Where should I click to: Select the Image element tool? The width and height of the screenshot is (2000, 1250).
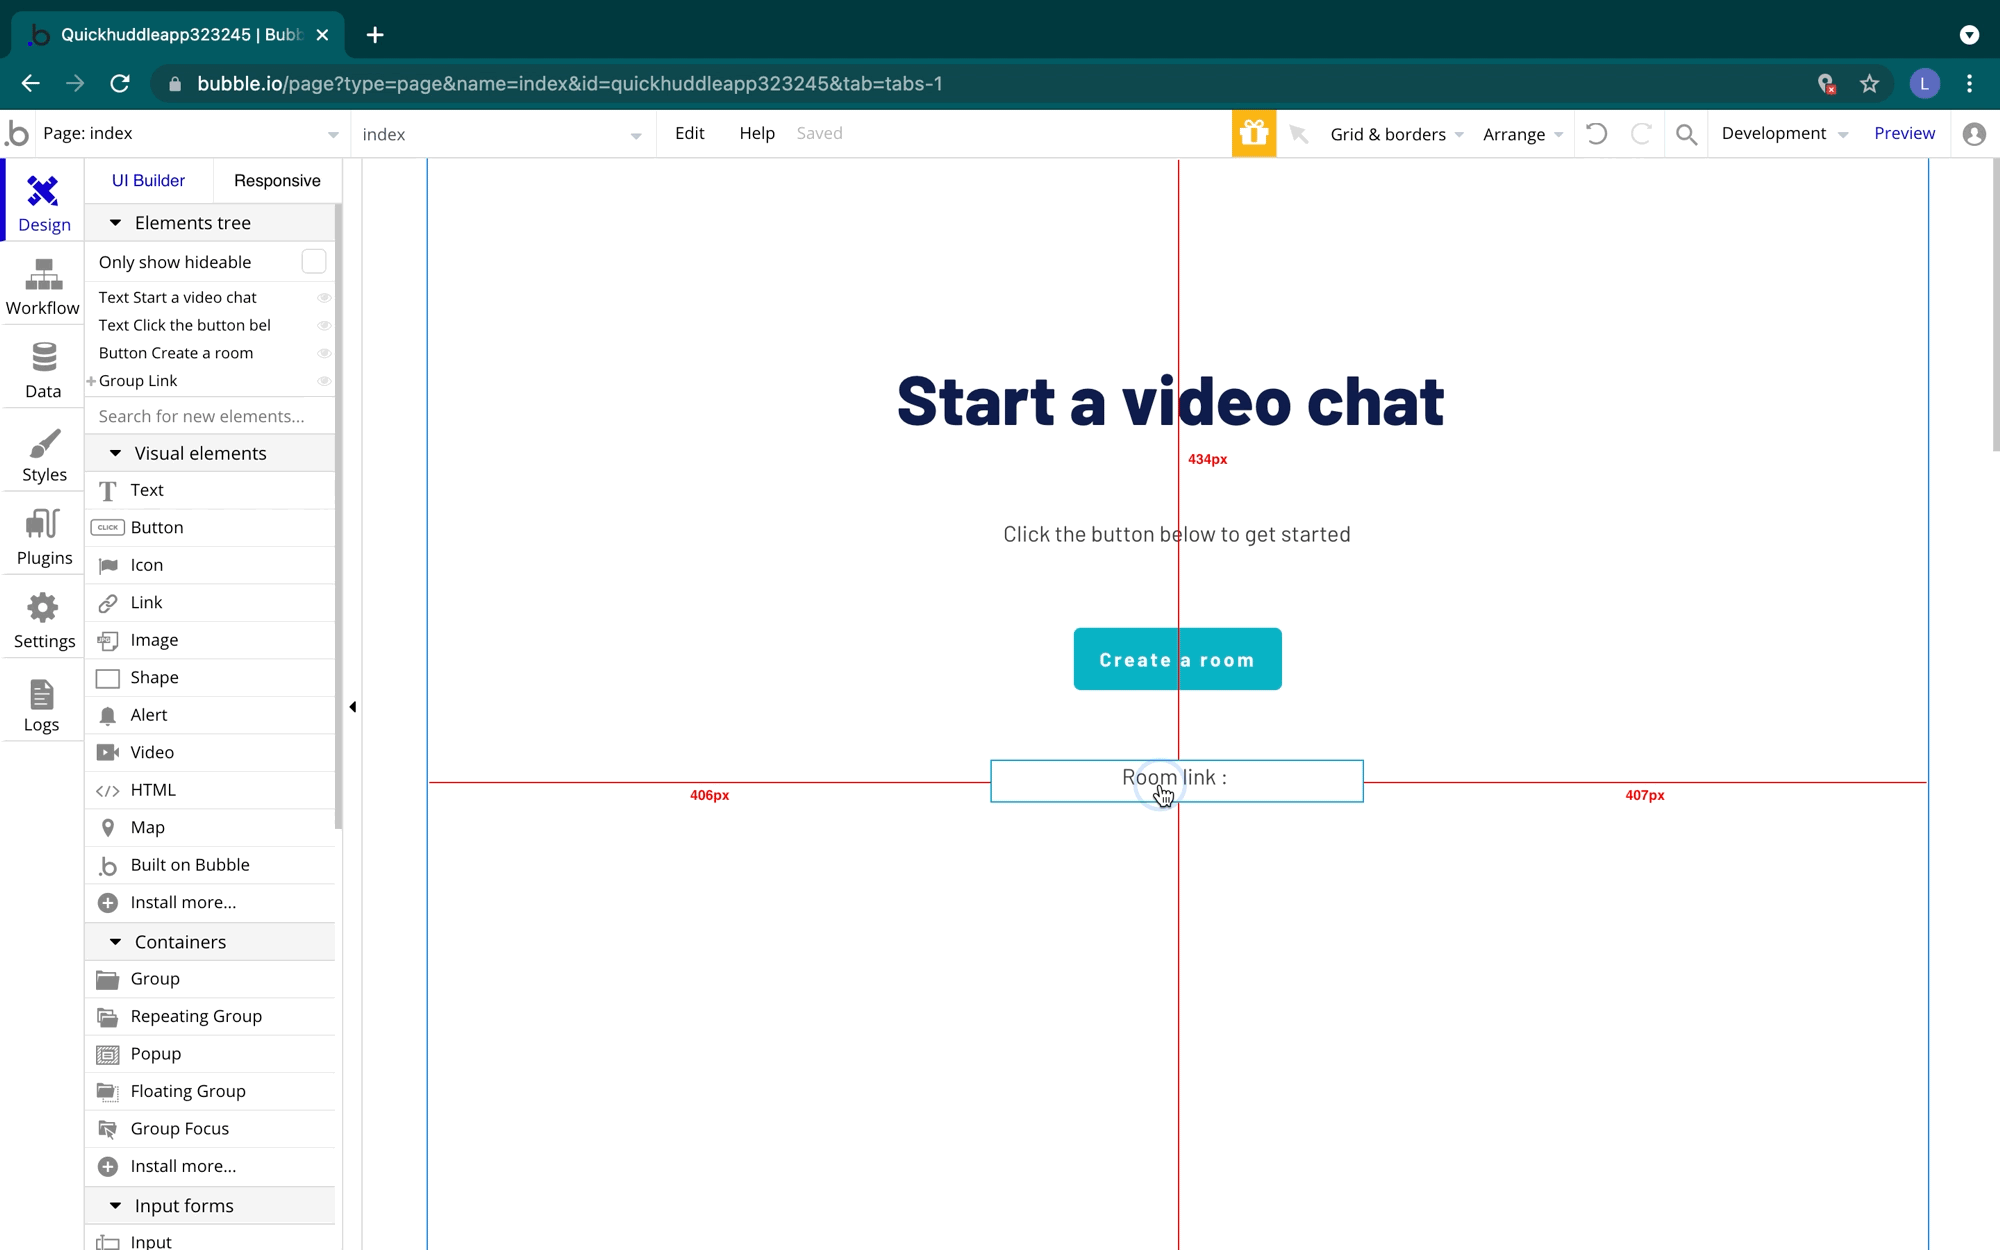pyautogui.click(x=210, y=640)
